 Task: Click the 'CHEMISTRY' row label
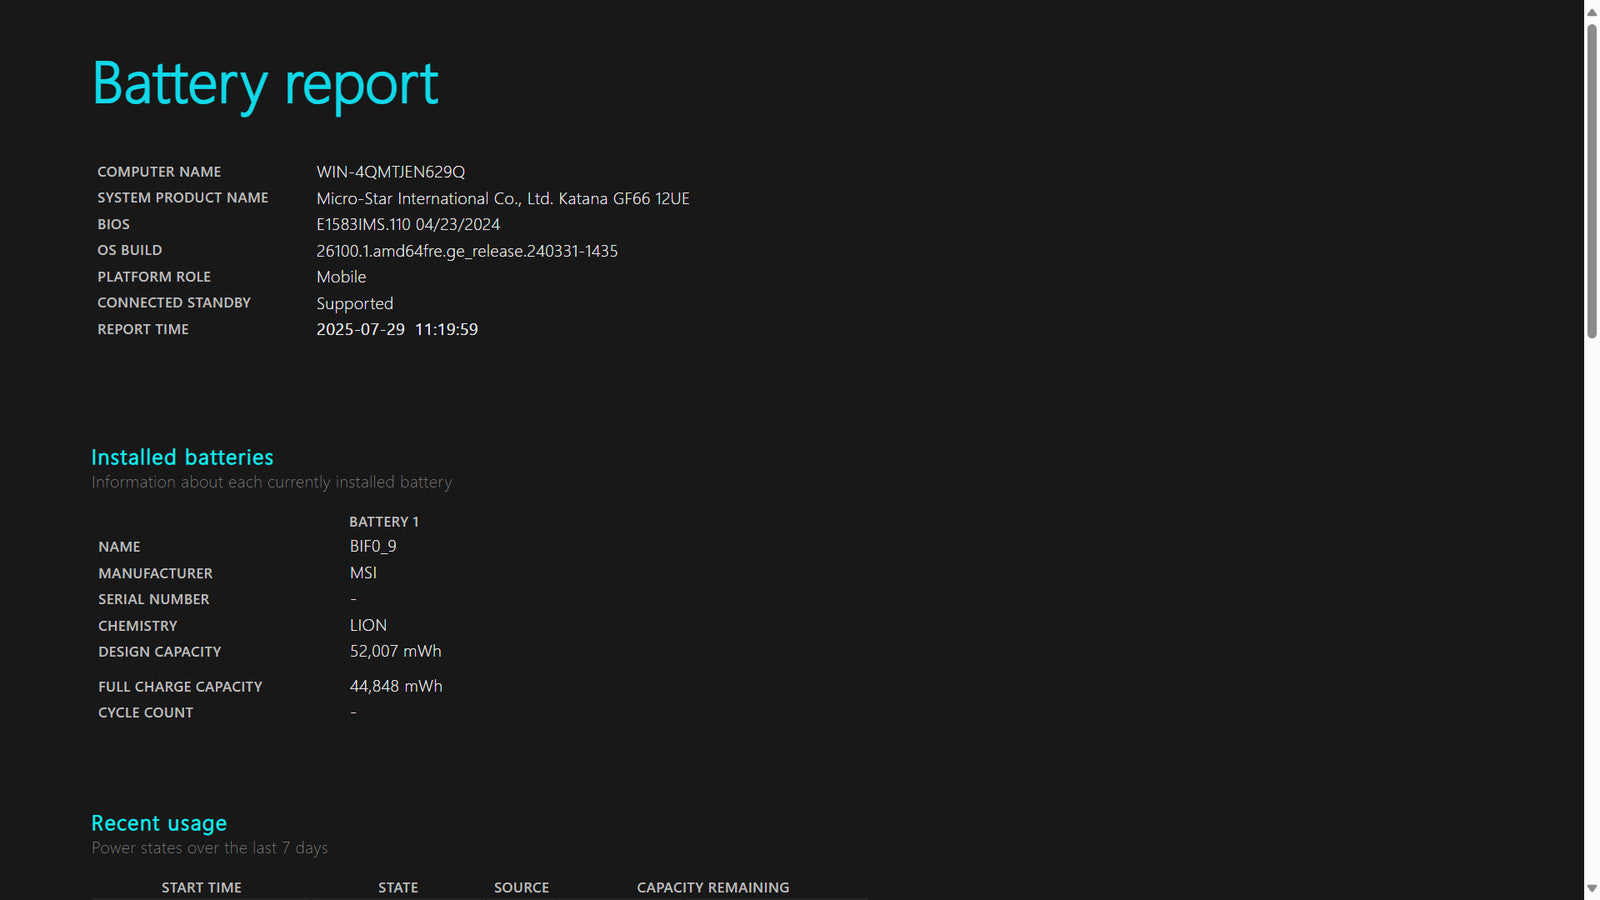click(x=138, y=626)
